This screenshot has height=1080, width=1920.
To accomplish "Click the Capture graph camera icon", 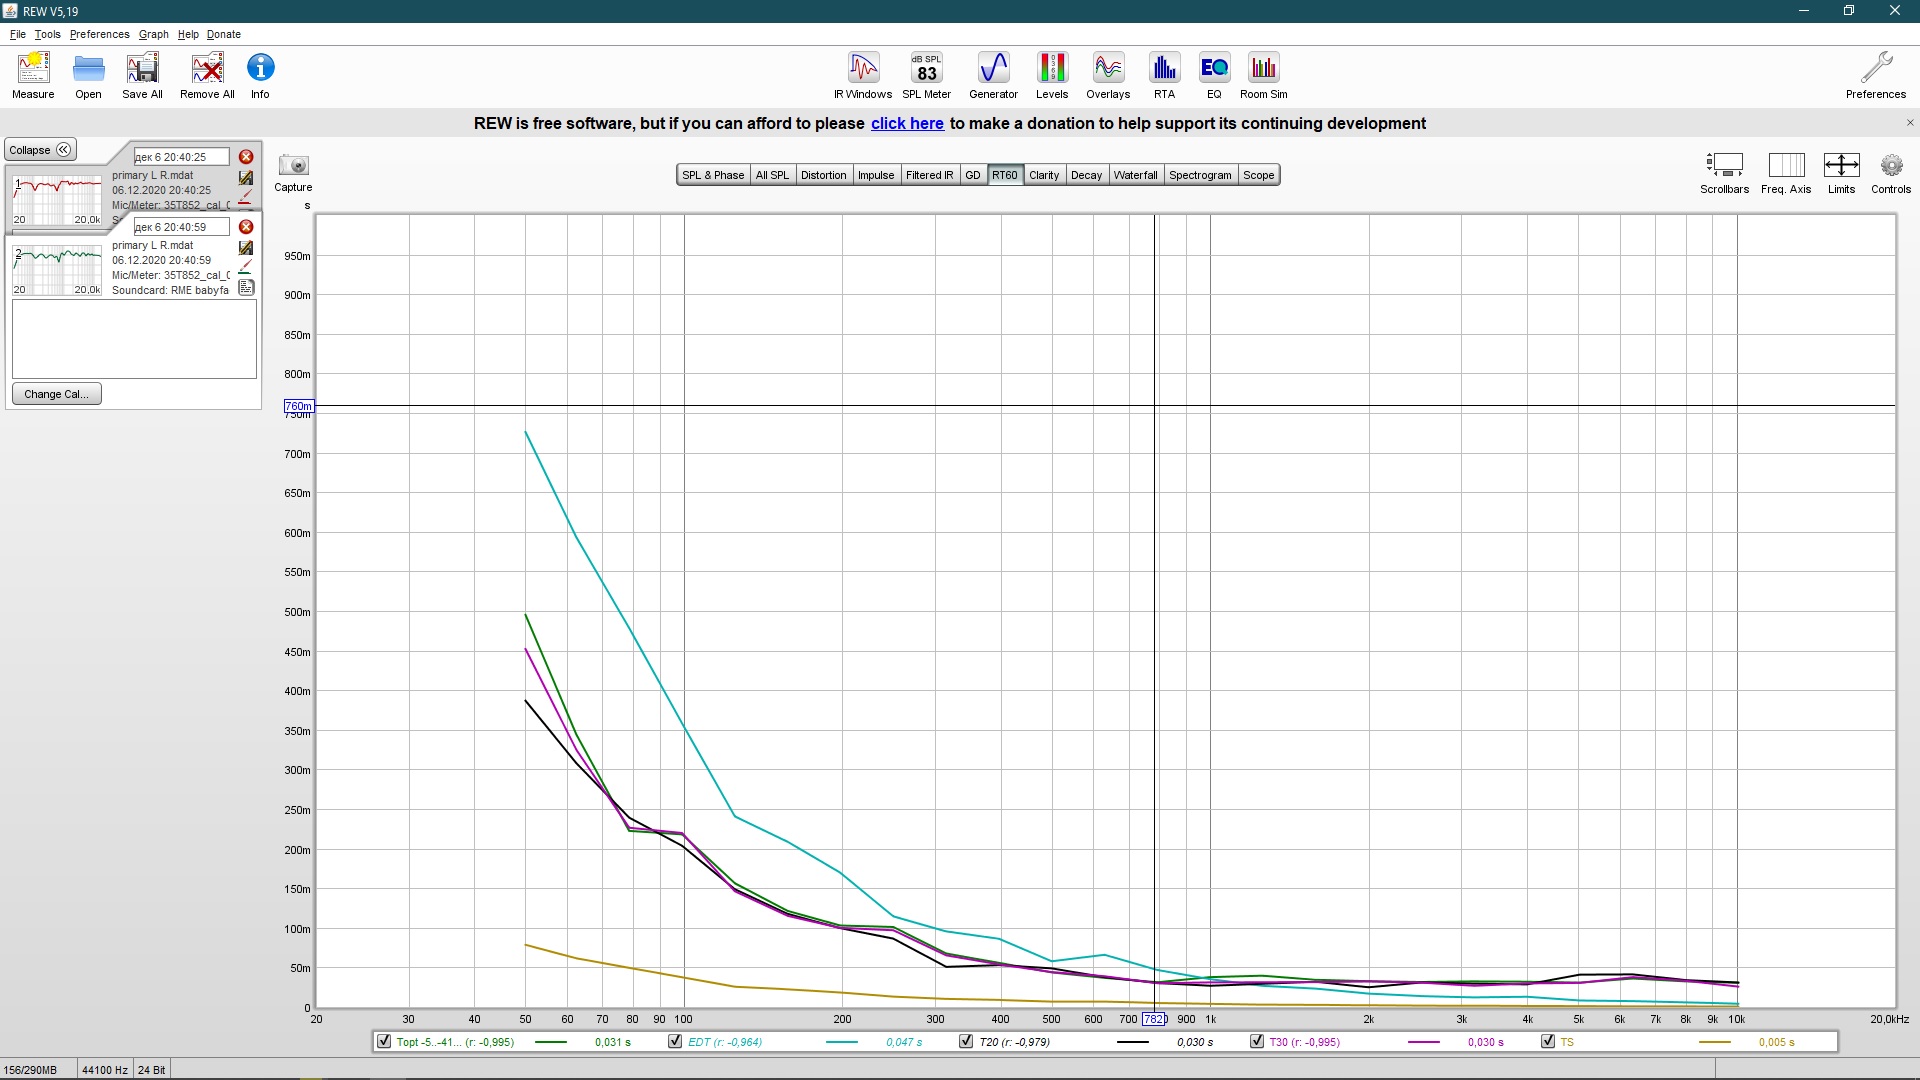I will (x=294, y=166).
